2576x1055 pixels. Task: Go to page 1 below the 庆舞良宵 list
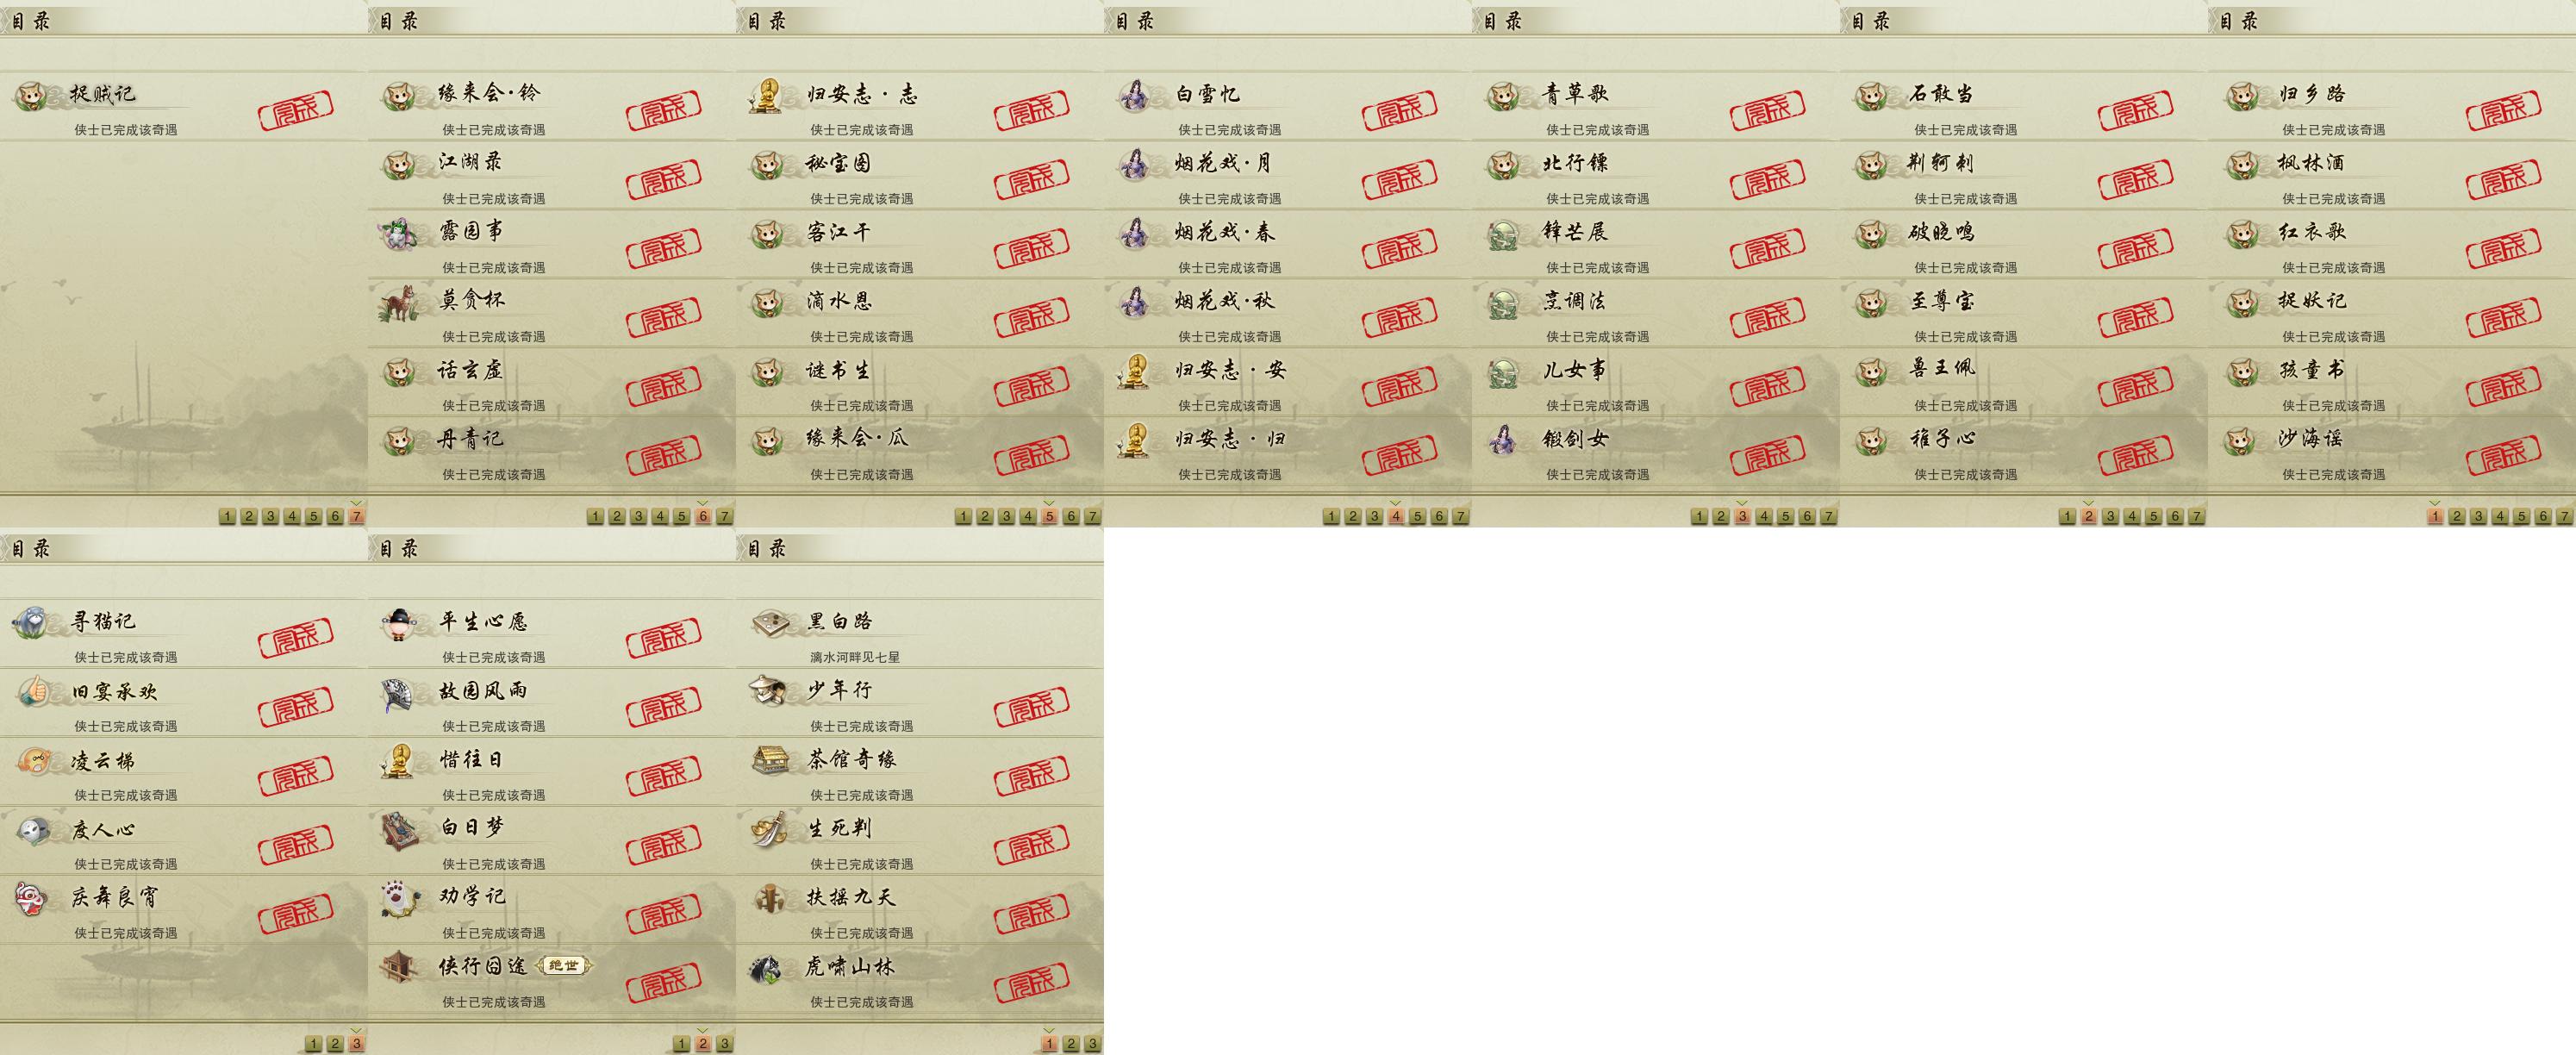tap(313, 1043)
